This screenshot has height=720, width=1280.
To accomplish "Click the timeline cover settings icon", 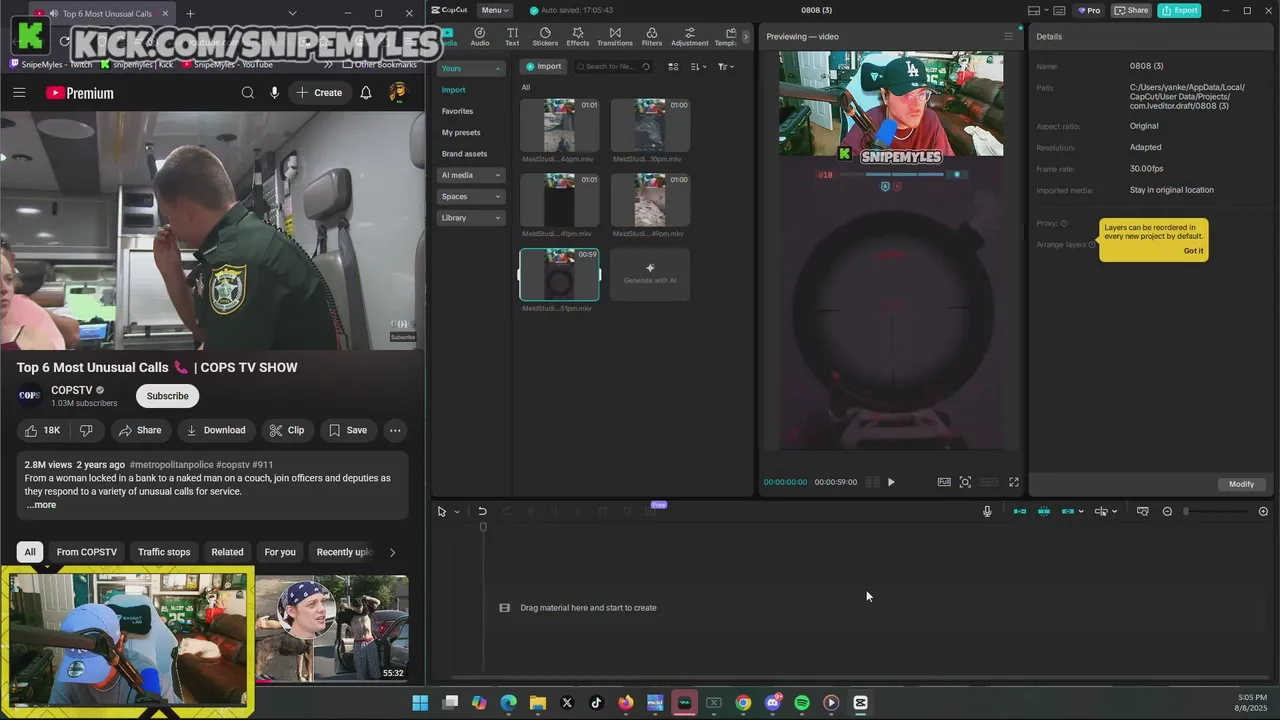I will (x=1143, y=511).
